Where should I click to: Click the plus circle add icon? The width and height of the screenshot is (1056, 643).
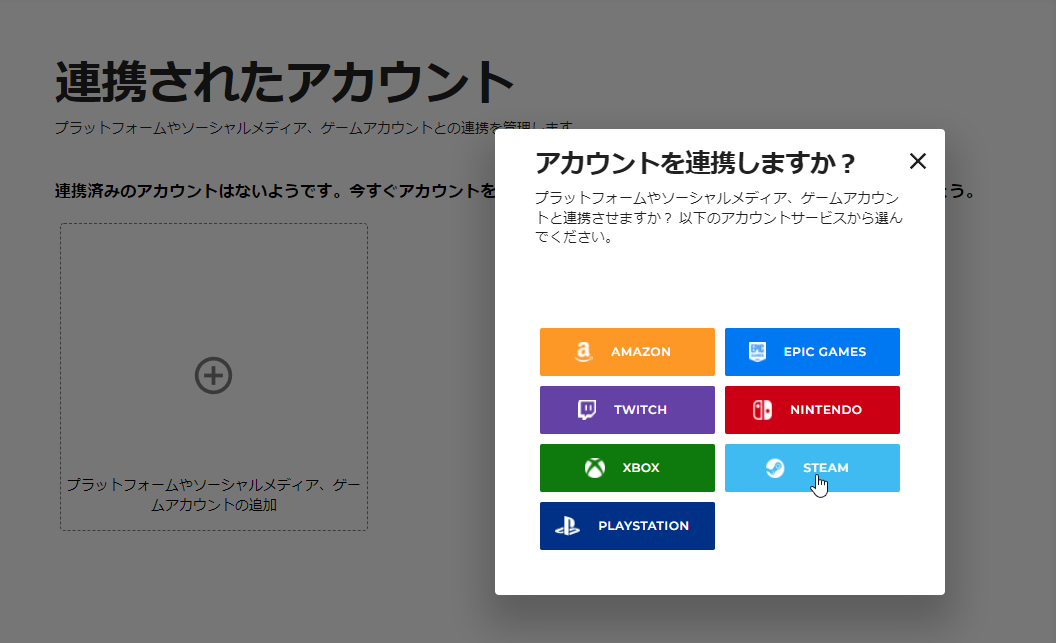[x=213, y=375]
